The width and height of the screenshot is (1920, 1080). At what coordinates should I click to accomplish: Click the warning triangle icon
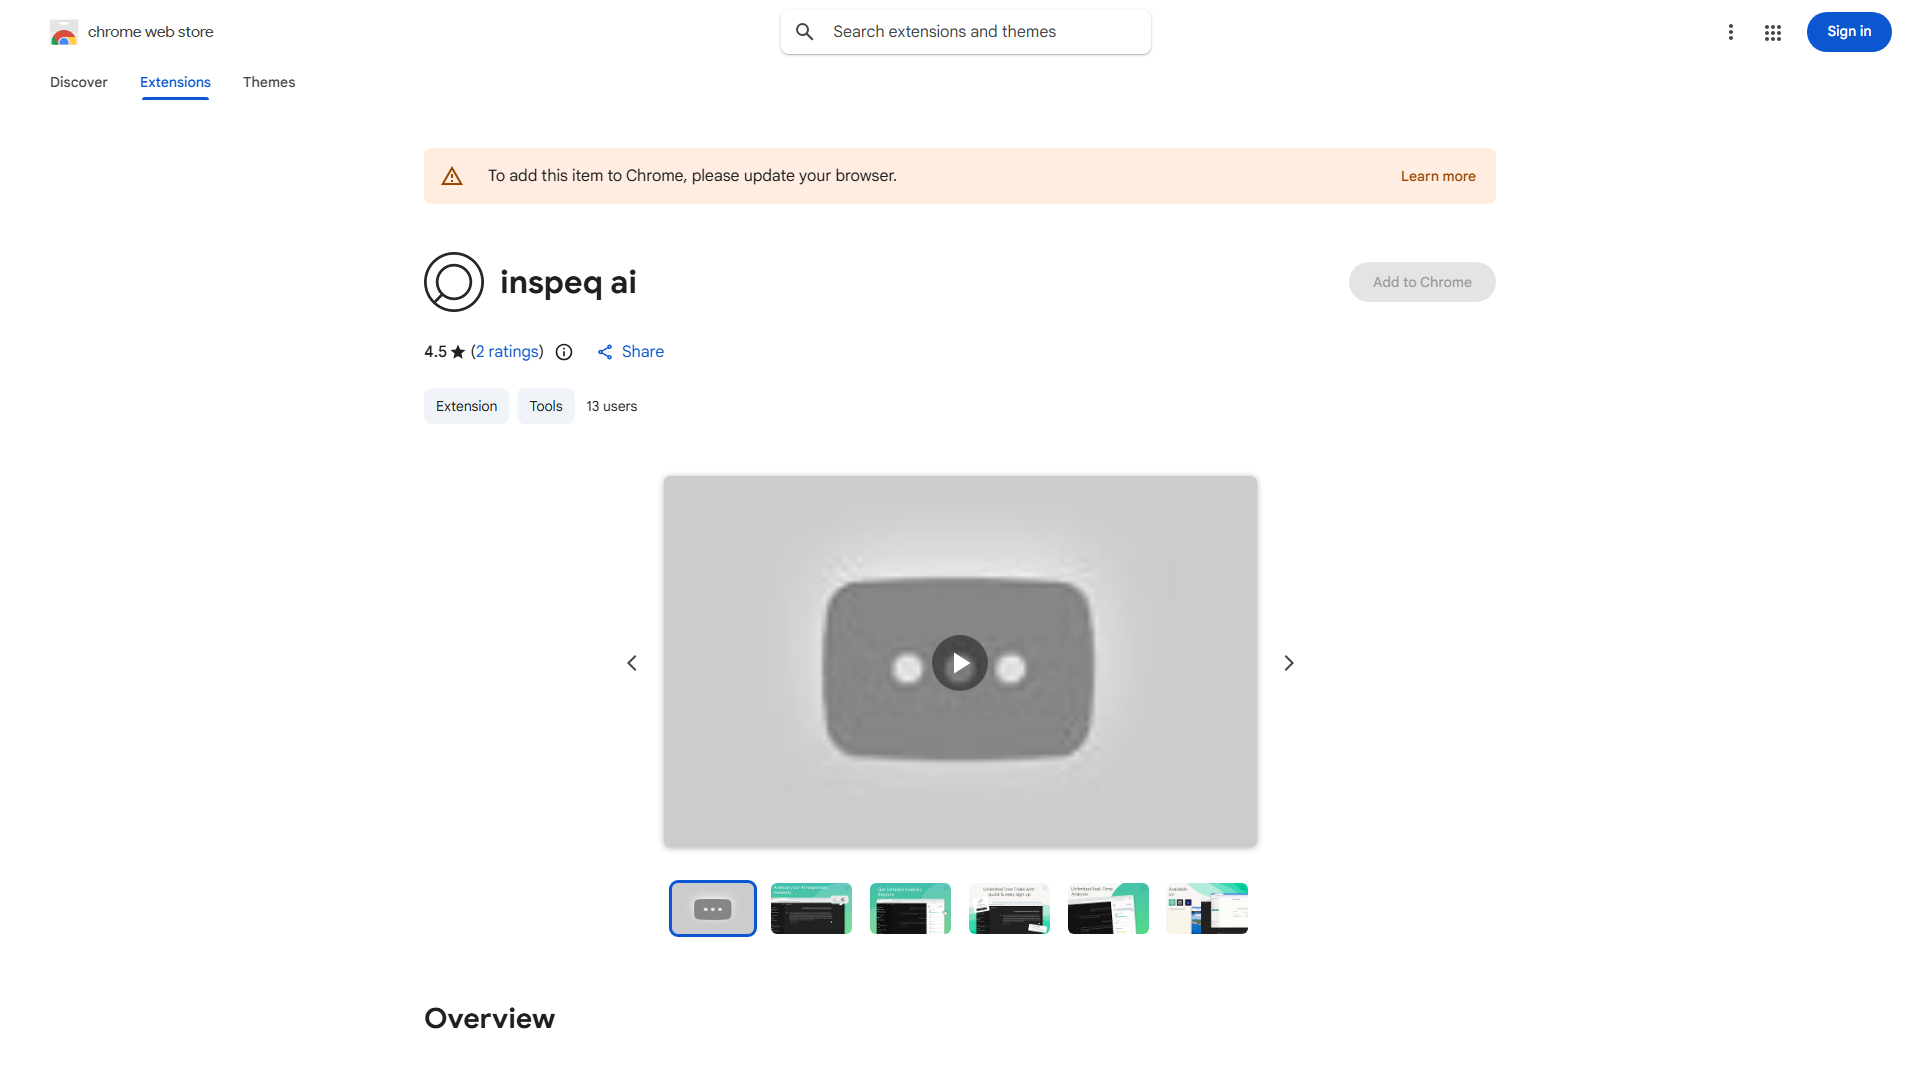click(452, 175)
